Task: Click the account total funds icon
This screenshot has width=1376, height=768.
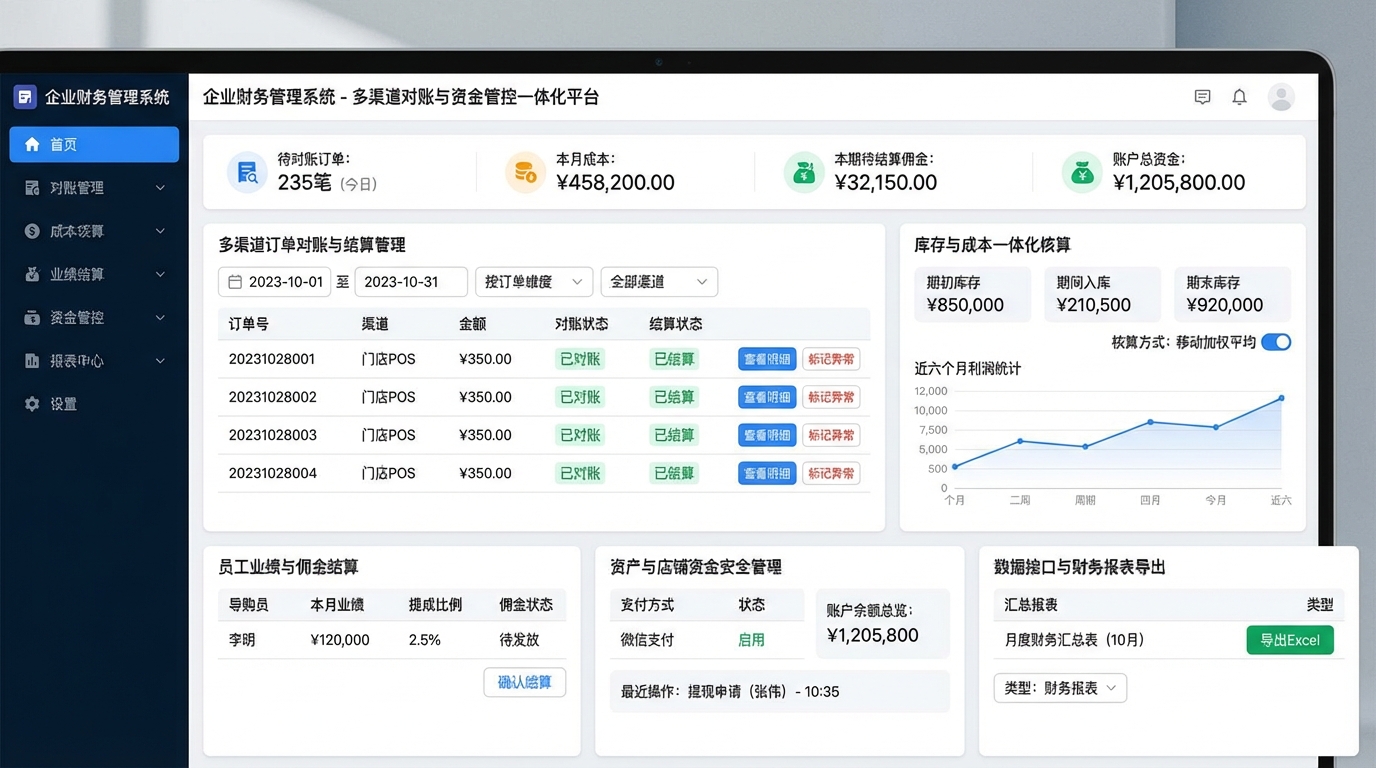Action: pos(1081,173)
